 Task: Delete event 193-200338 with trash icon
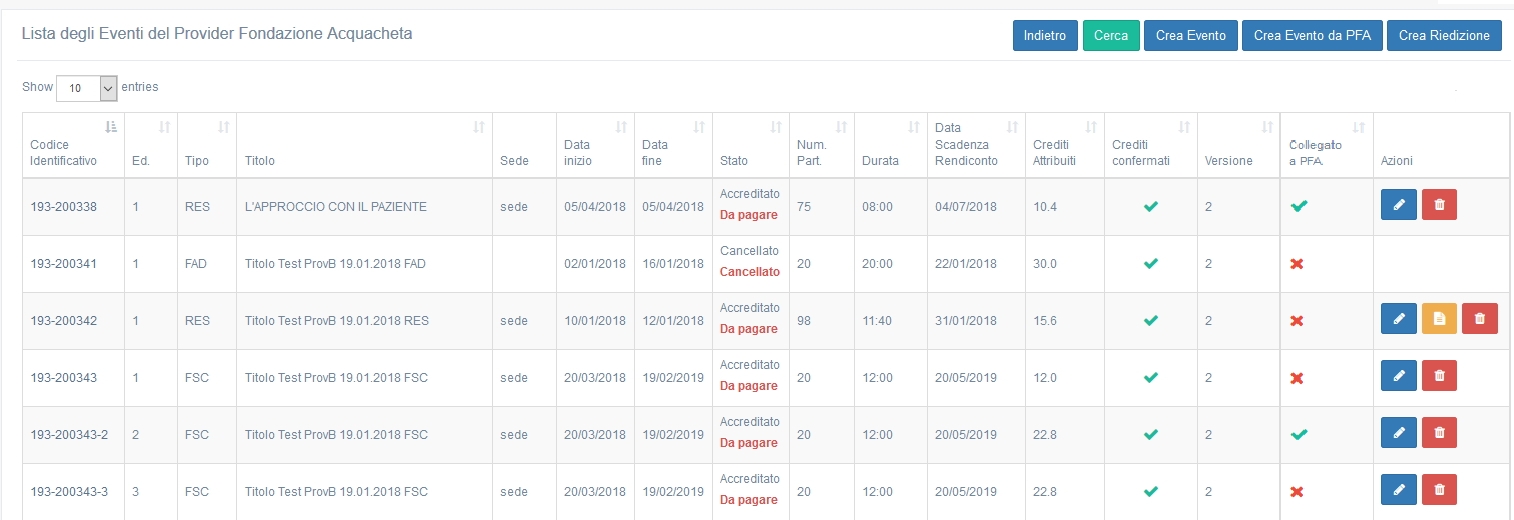click(x=1439, y=204)
